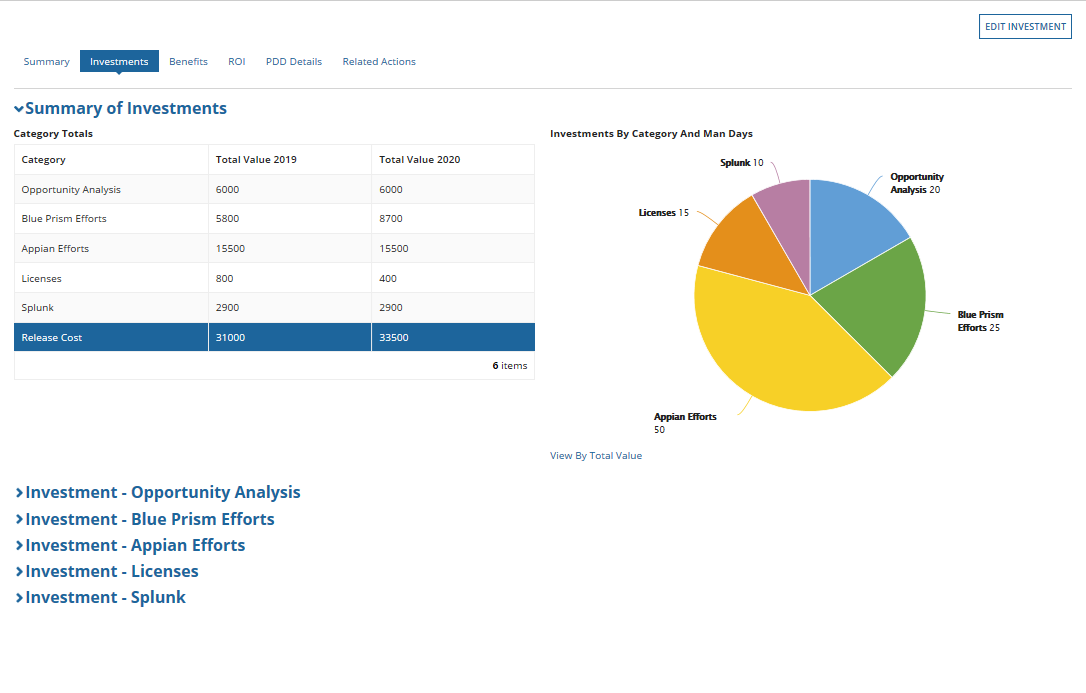This screenshot has width=1086, height=693.
Task: Select the Opportunity Analysis table row label
Action: click(x=71, y=190)
